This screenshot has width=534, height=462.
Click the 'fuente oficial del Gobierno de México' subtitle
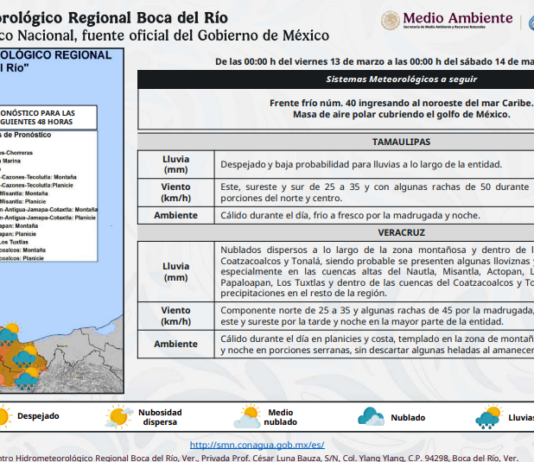pos(205,35)
